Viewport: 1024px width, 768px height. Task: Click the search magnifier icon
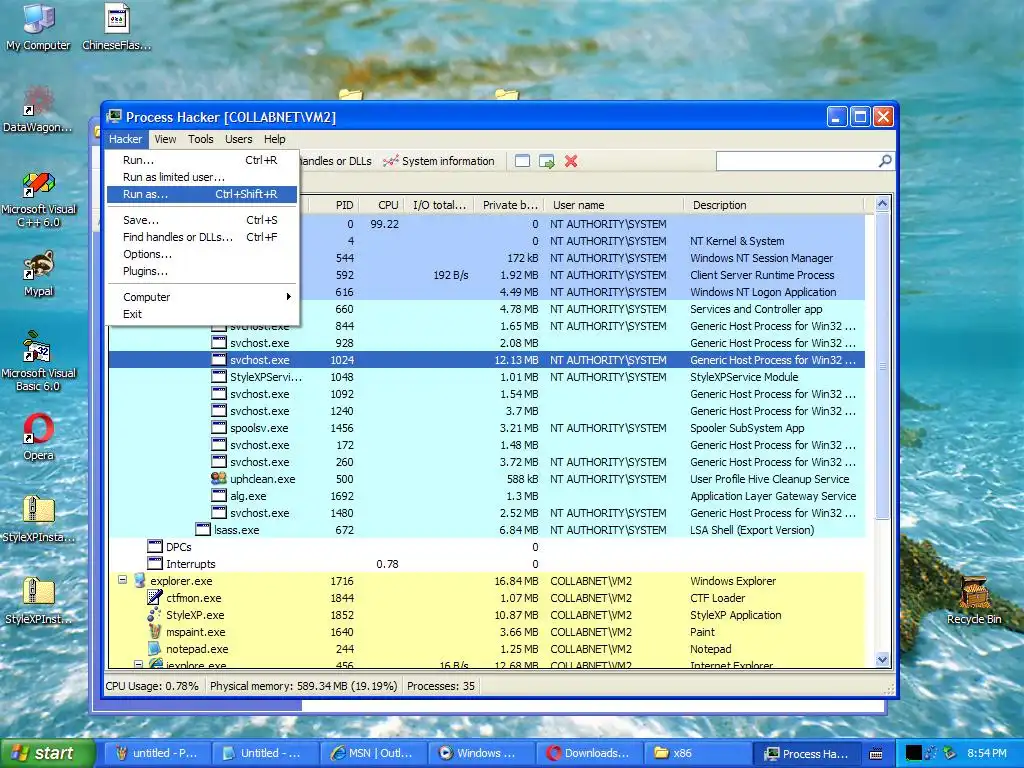pyautogui.click(x=885, y=161)
